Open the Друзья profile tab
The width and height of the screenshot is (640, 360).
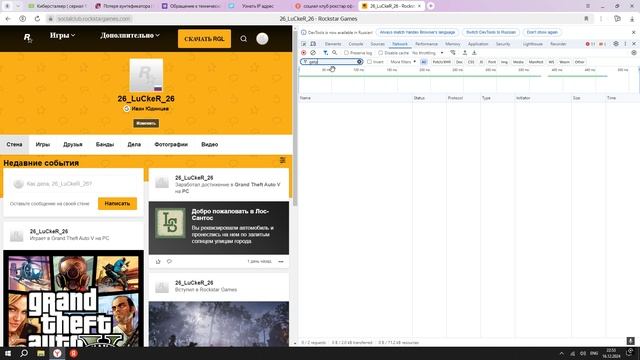pos(73,144)
